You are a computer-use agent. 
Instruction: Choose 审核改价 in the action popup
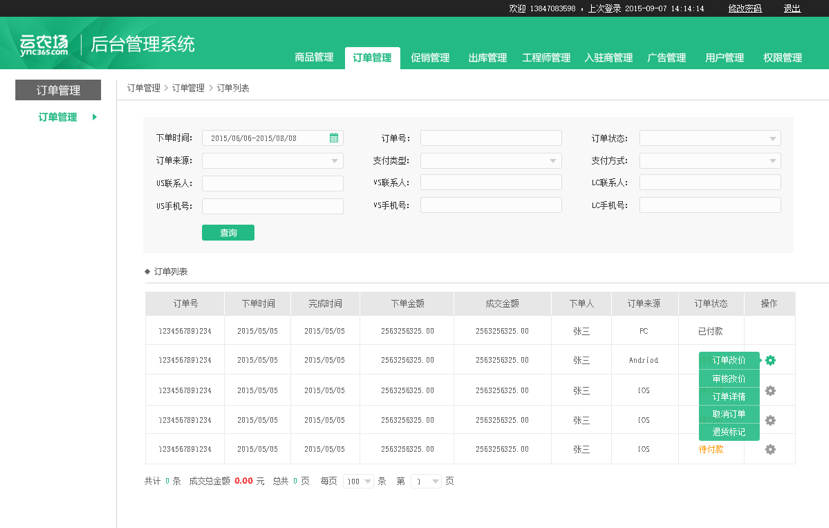click(x=729, y=378)
